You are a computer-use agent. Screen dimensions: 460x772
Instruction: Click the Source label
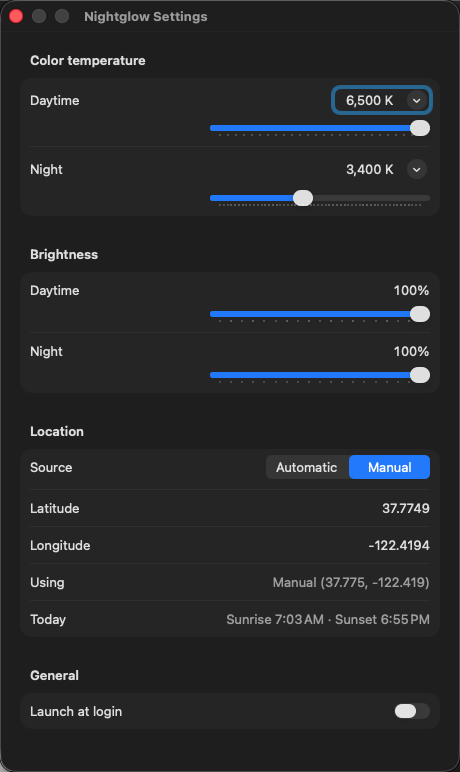tap(51, 467)
